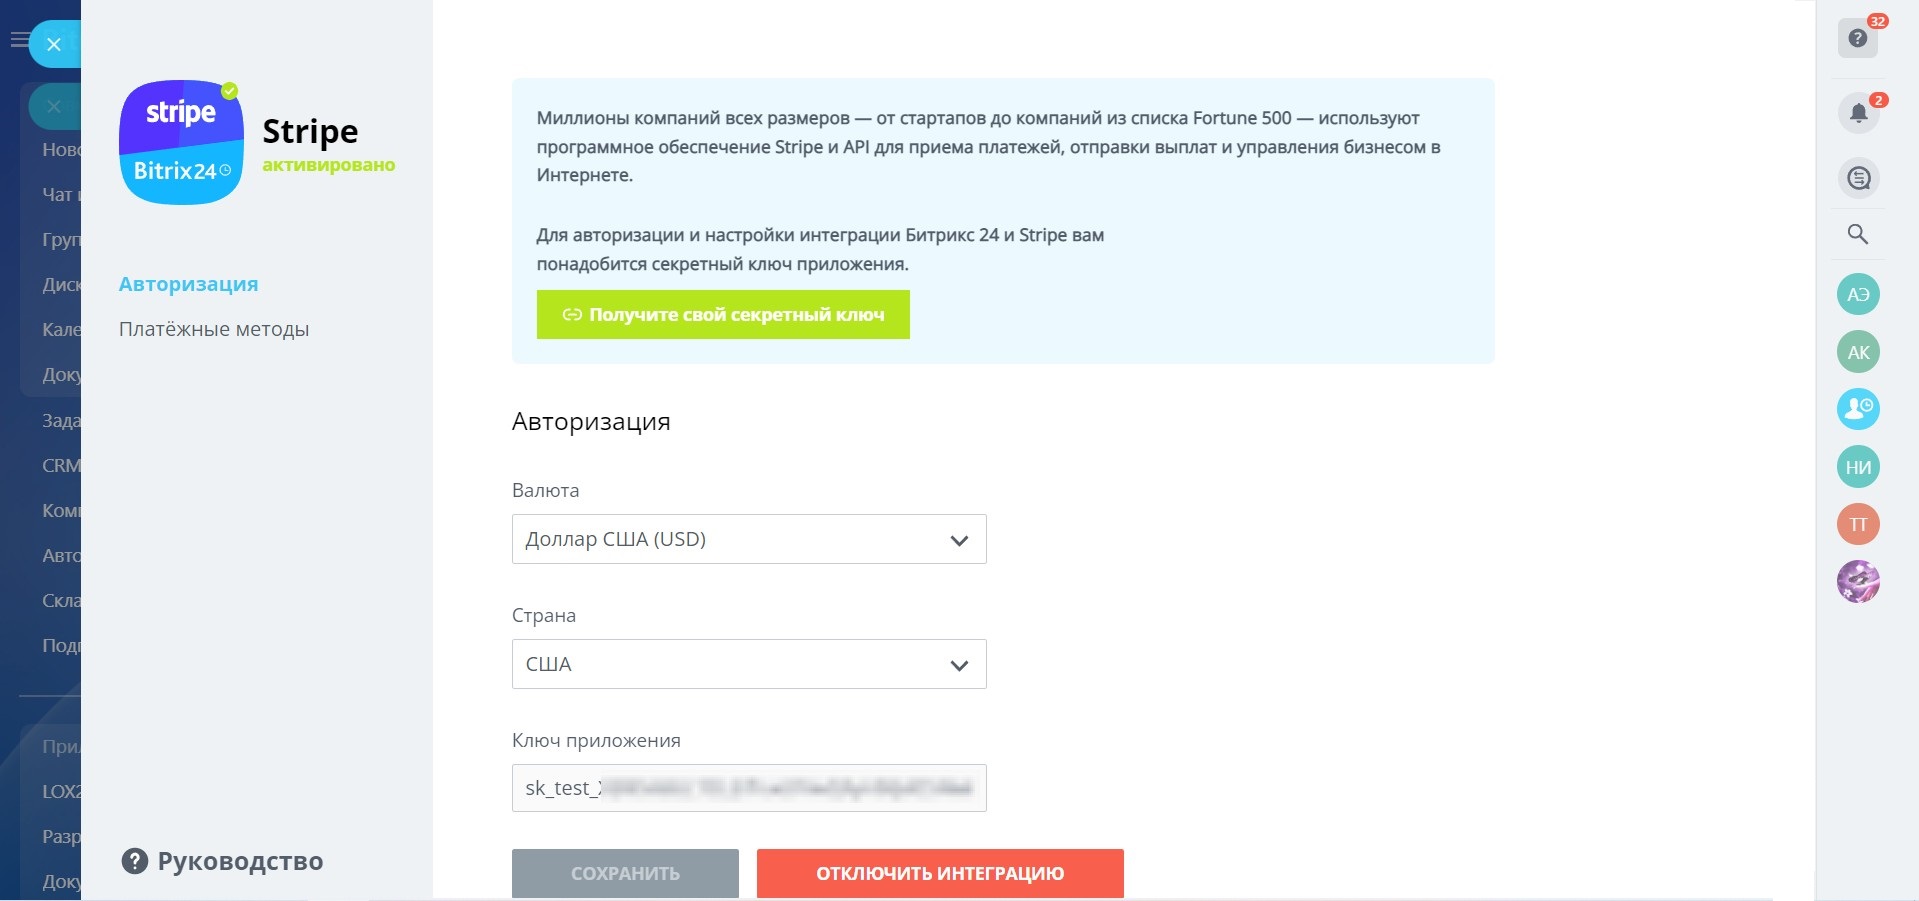
Task: Expand the Валюта currency dropdown
Action: [x=748, y=539]
